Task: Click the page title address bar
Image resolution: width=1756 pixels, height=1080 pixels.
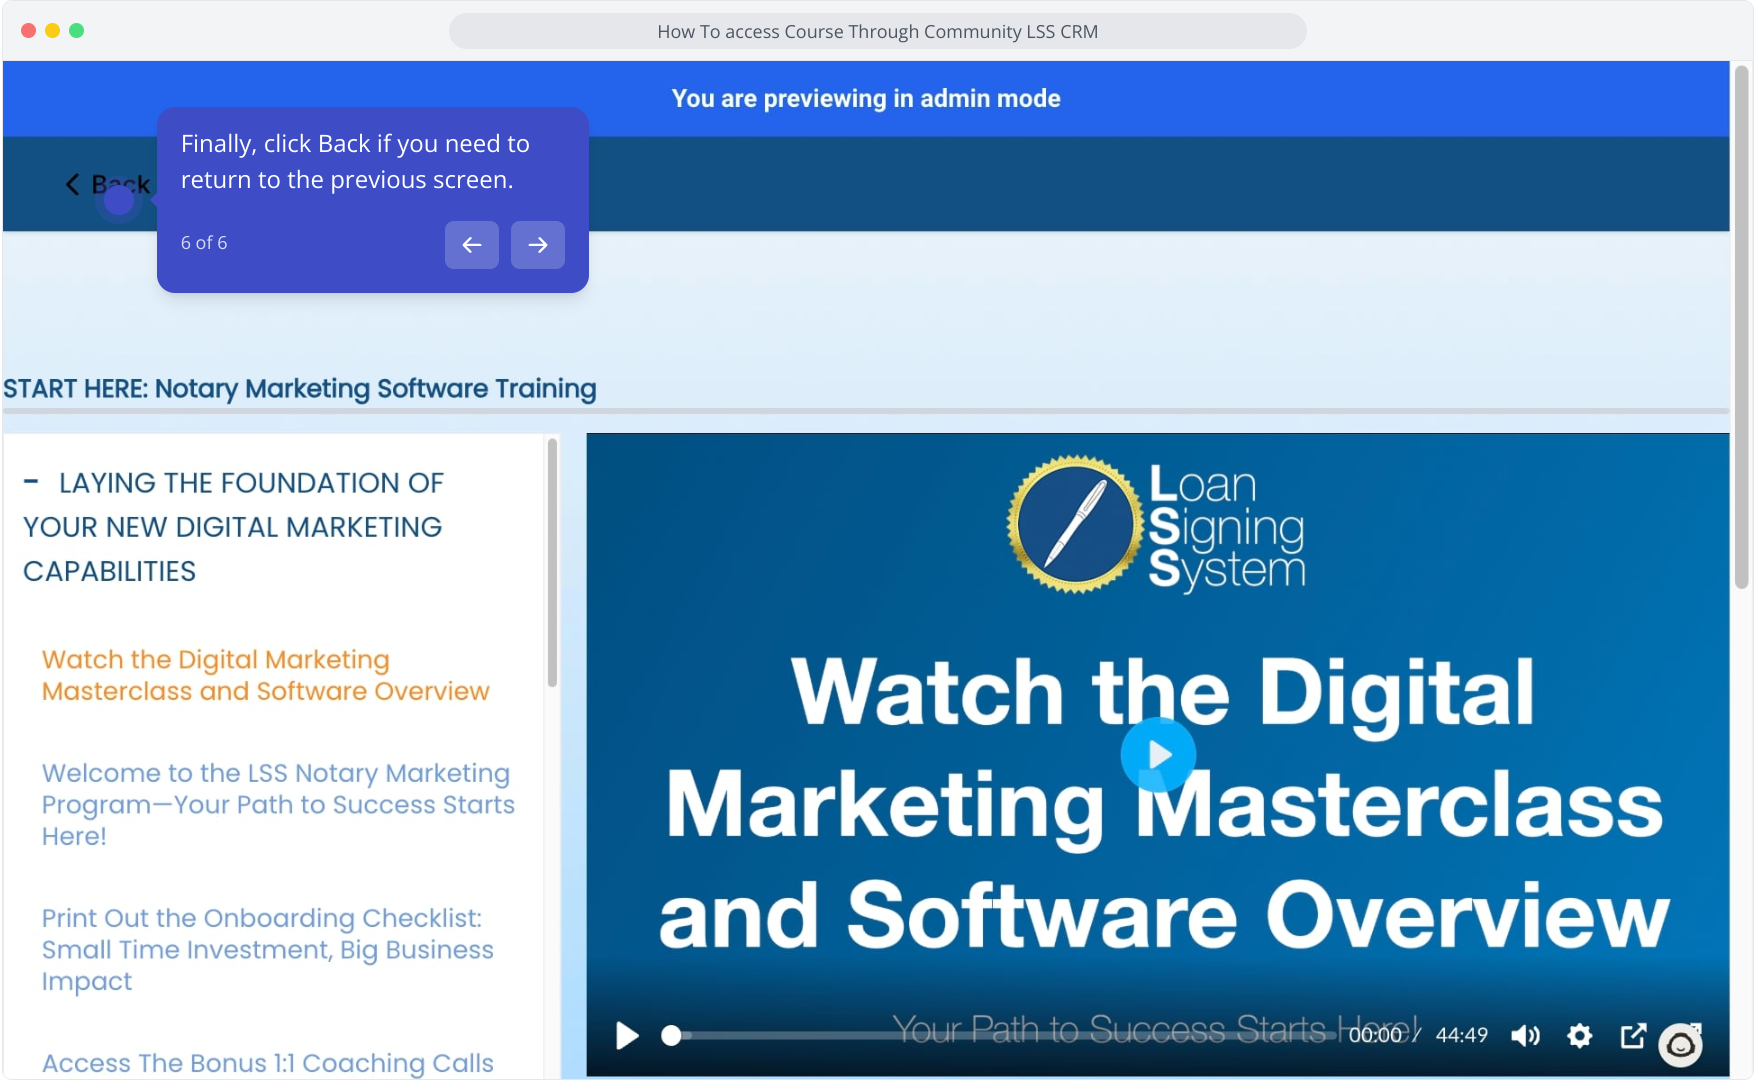Action: click(877, 31)
